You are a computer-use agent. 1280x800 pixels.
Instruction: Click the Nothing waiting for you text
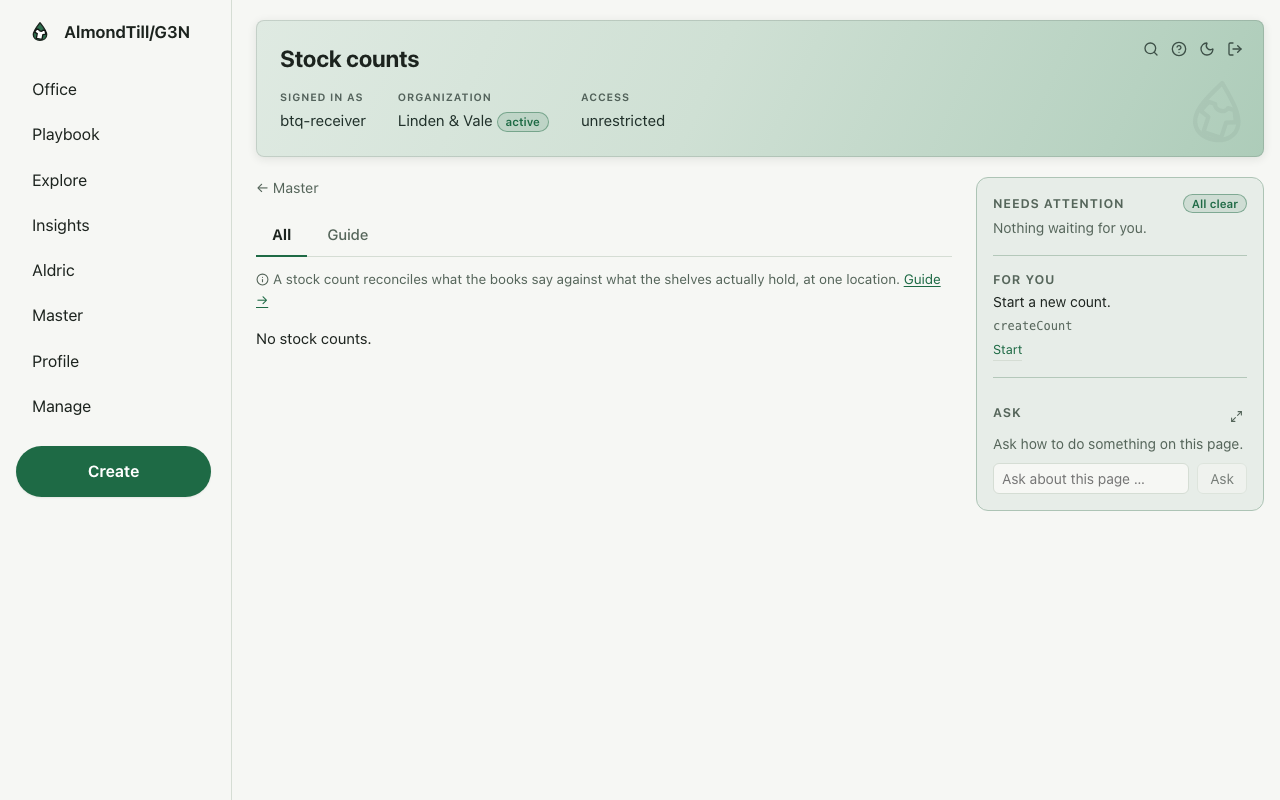tap(1069, 228)
